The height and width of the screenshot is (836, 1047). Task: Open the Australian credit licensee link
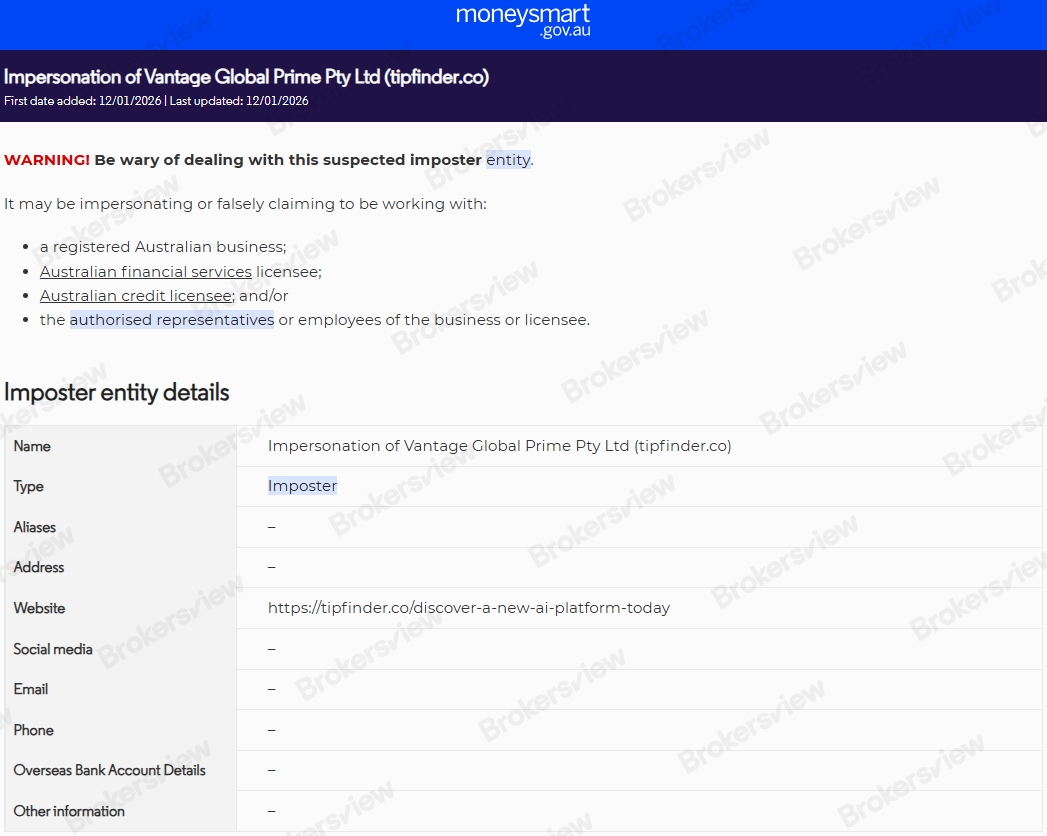136,296
